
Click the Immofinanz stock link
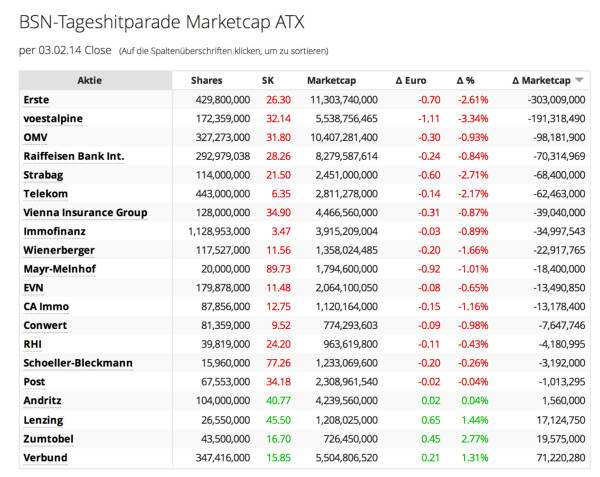[x=55, y=231]
